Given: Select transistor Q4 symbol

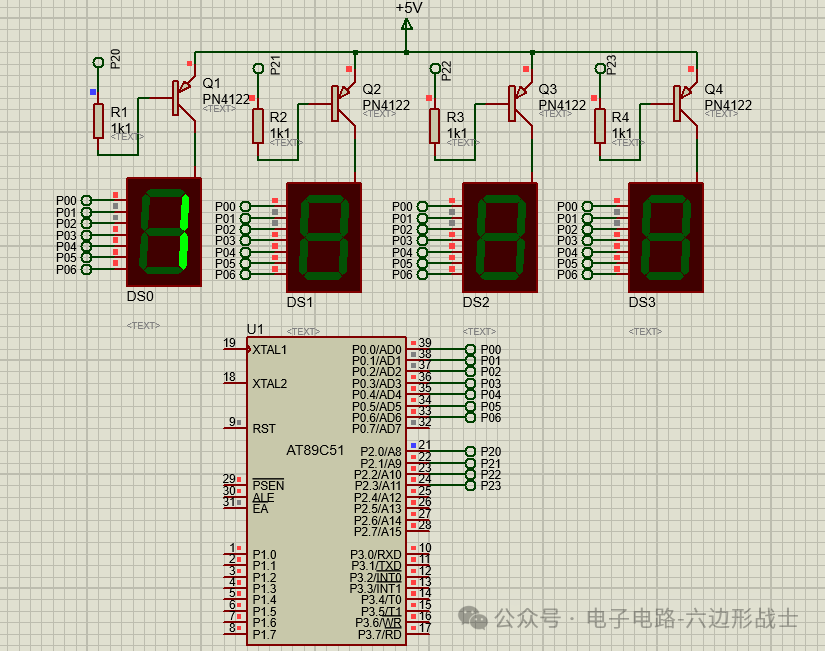Looking at the screenshot, I should click(685, 103).
